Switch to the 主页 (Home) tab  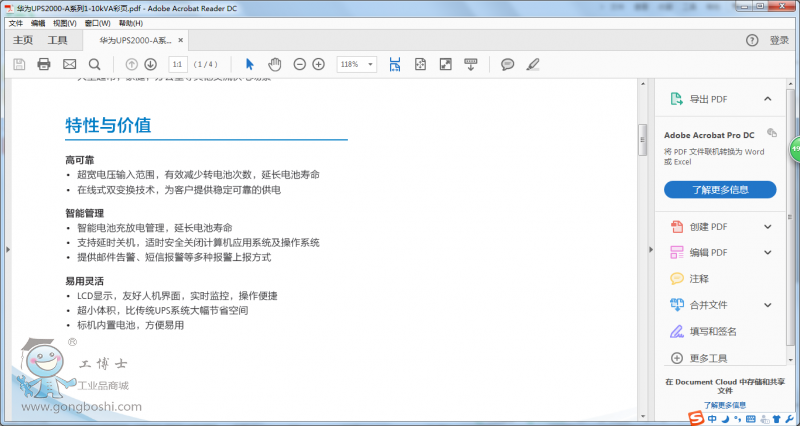click(23, 40)
